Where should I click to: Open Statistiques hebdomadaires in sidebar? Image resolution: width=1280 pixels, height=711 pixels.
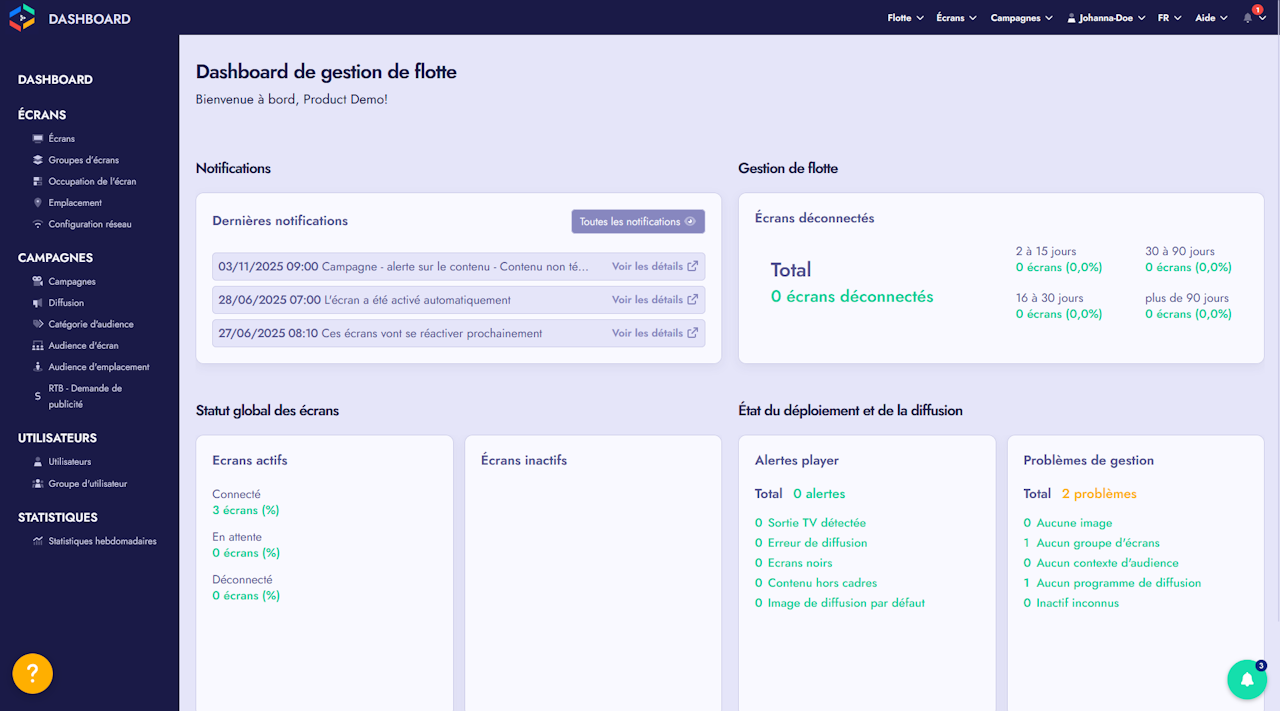(x=102, y=542)
